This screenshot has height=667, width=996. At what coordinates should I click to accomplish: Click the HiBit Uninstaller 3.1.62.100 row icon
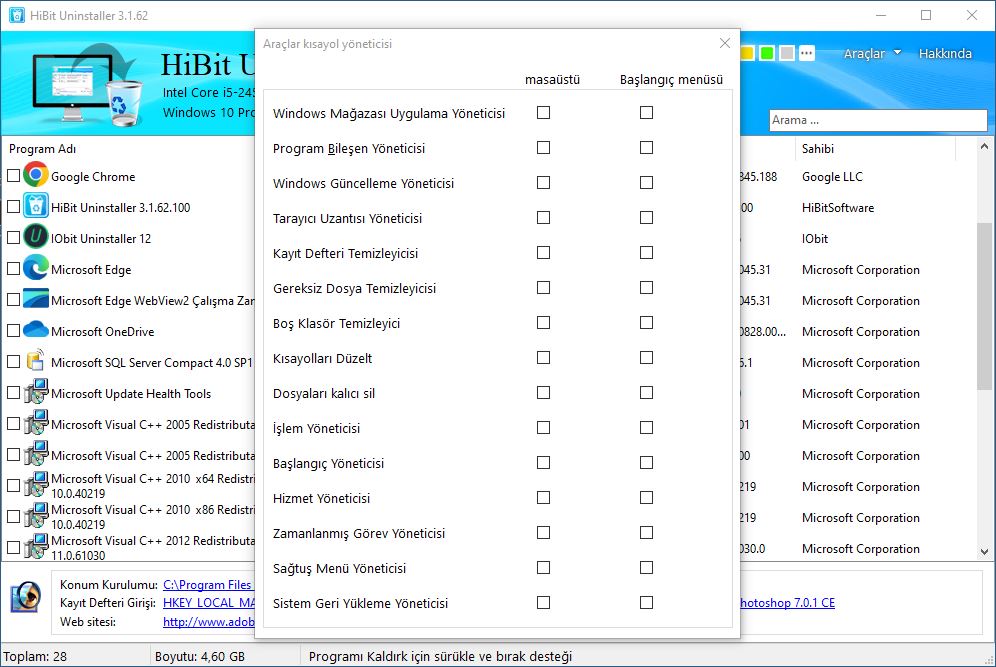(36, 206)
